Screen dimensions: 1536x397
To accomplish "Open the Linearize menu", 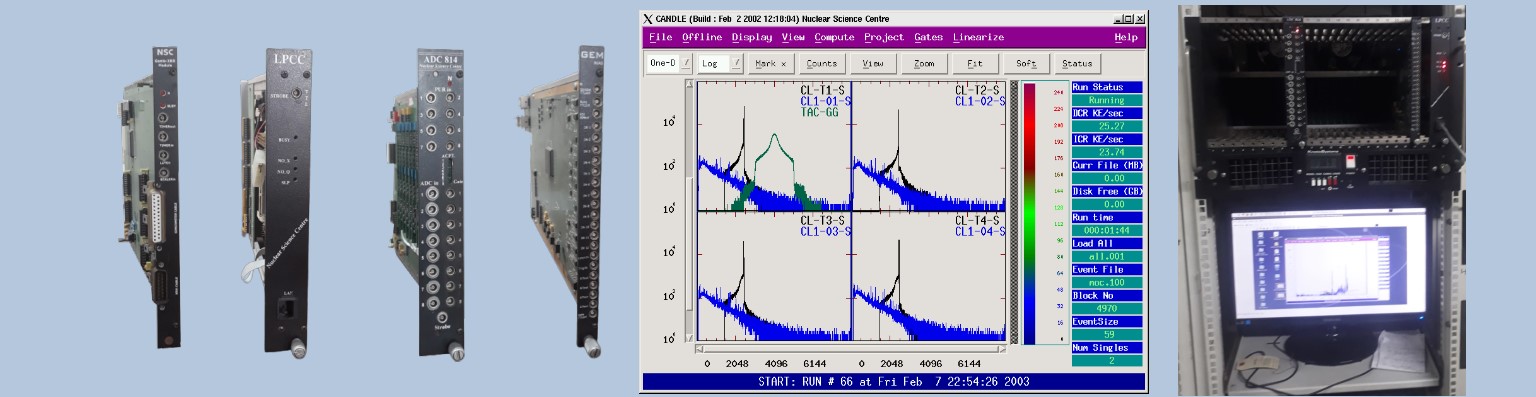I will [x=978, y=37].
